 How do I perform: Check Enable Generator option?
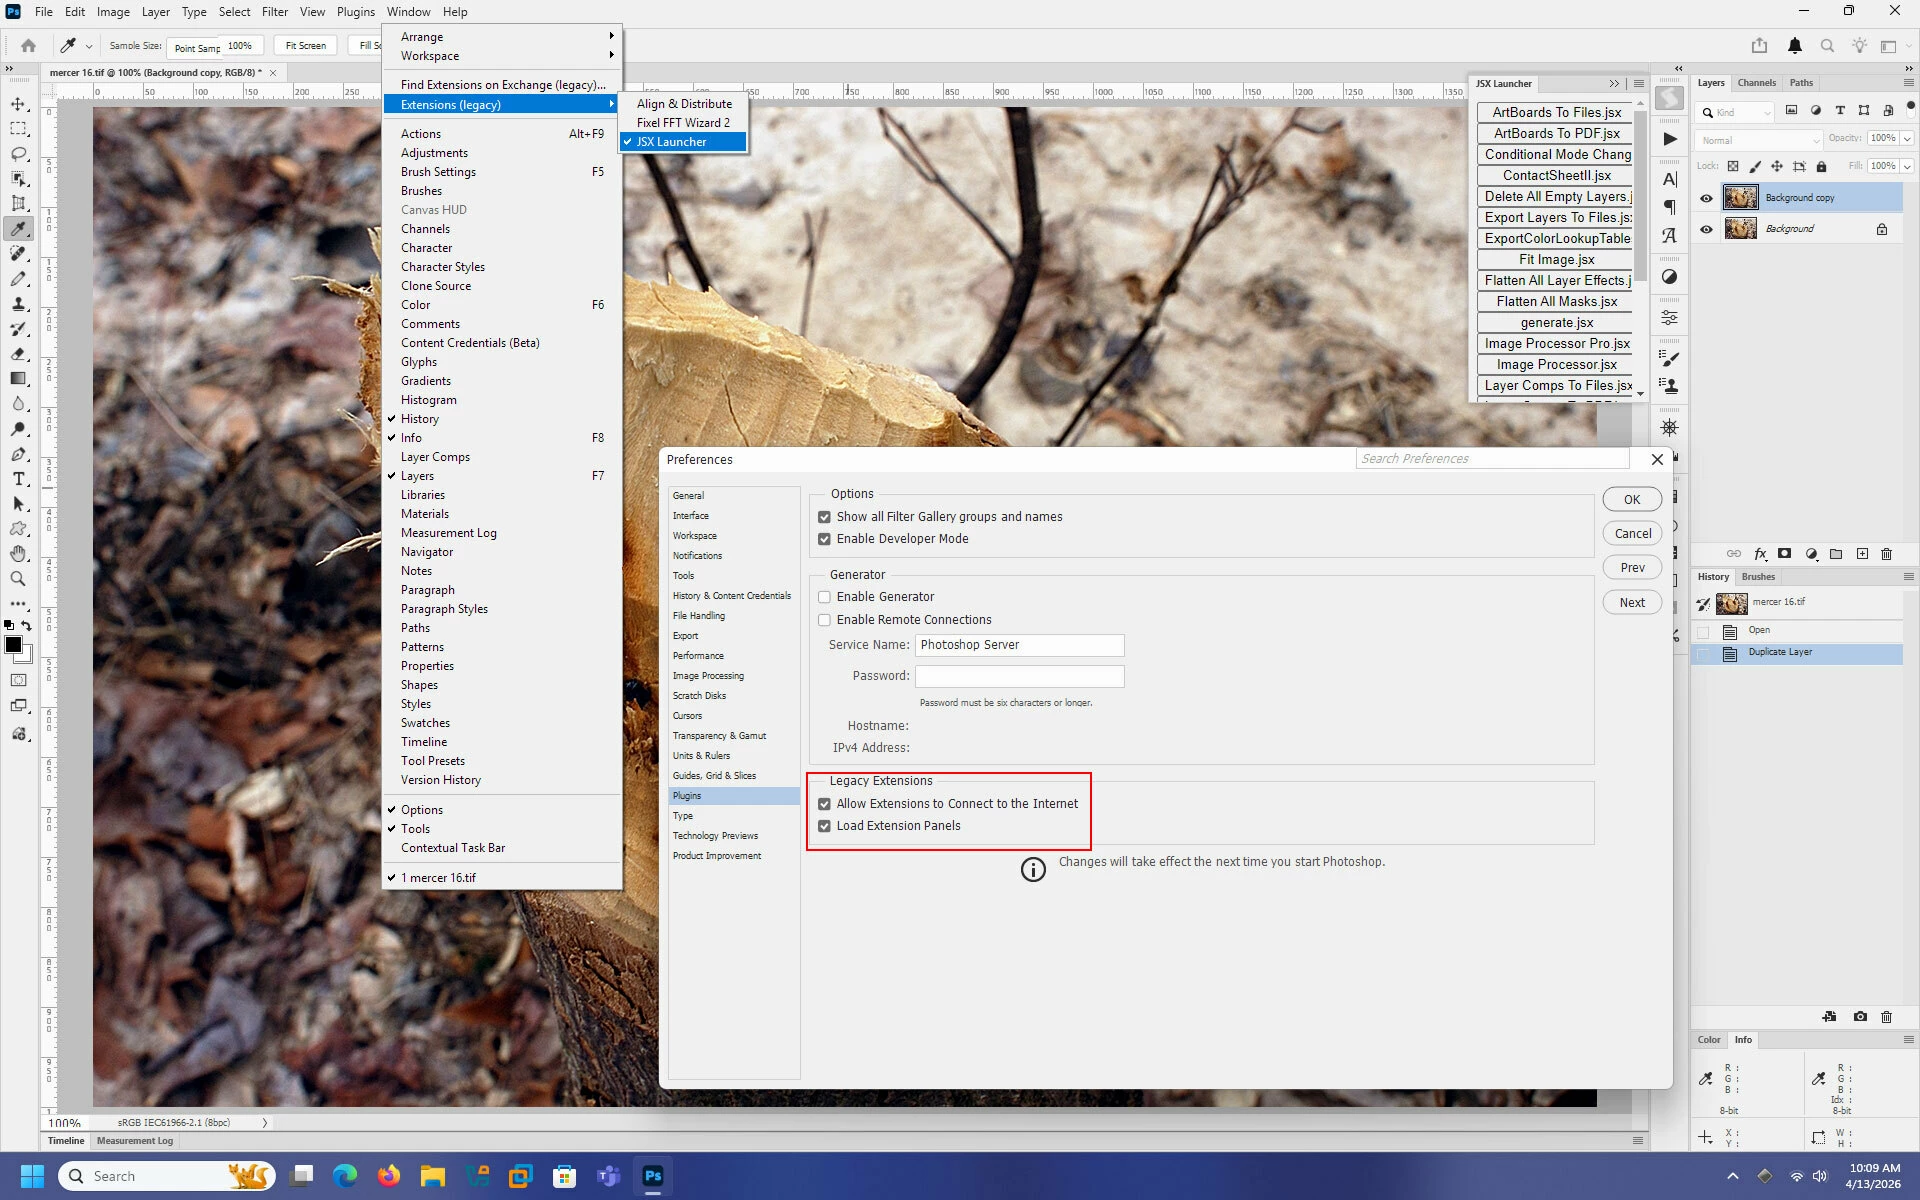pos(824,597)
